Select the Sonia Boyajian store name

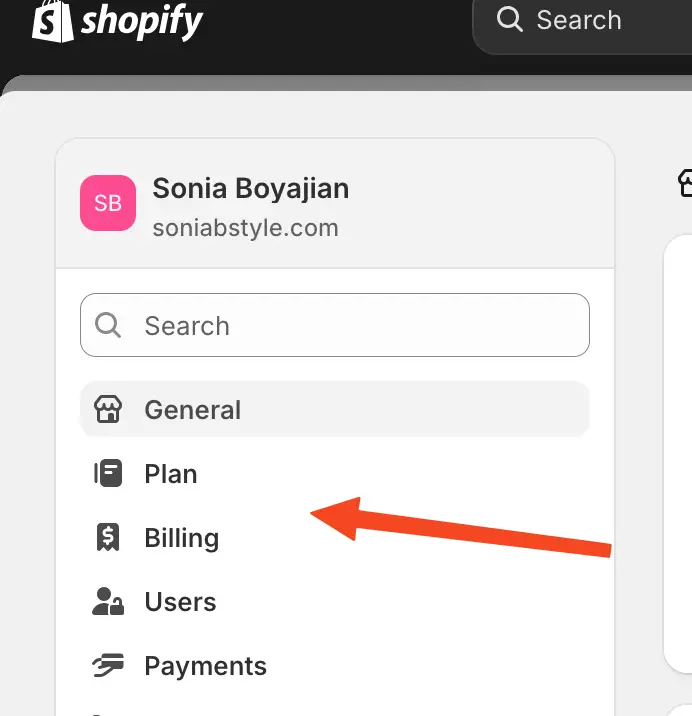click(250, 188)
